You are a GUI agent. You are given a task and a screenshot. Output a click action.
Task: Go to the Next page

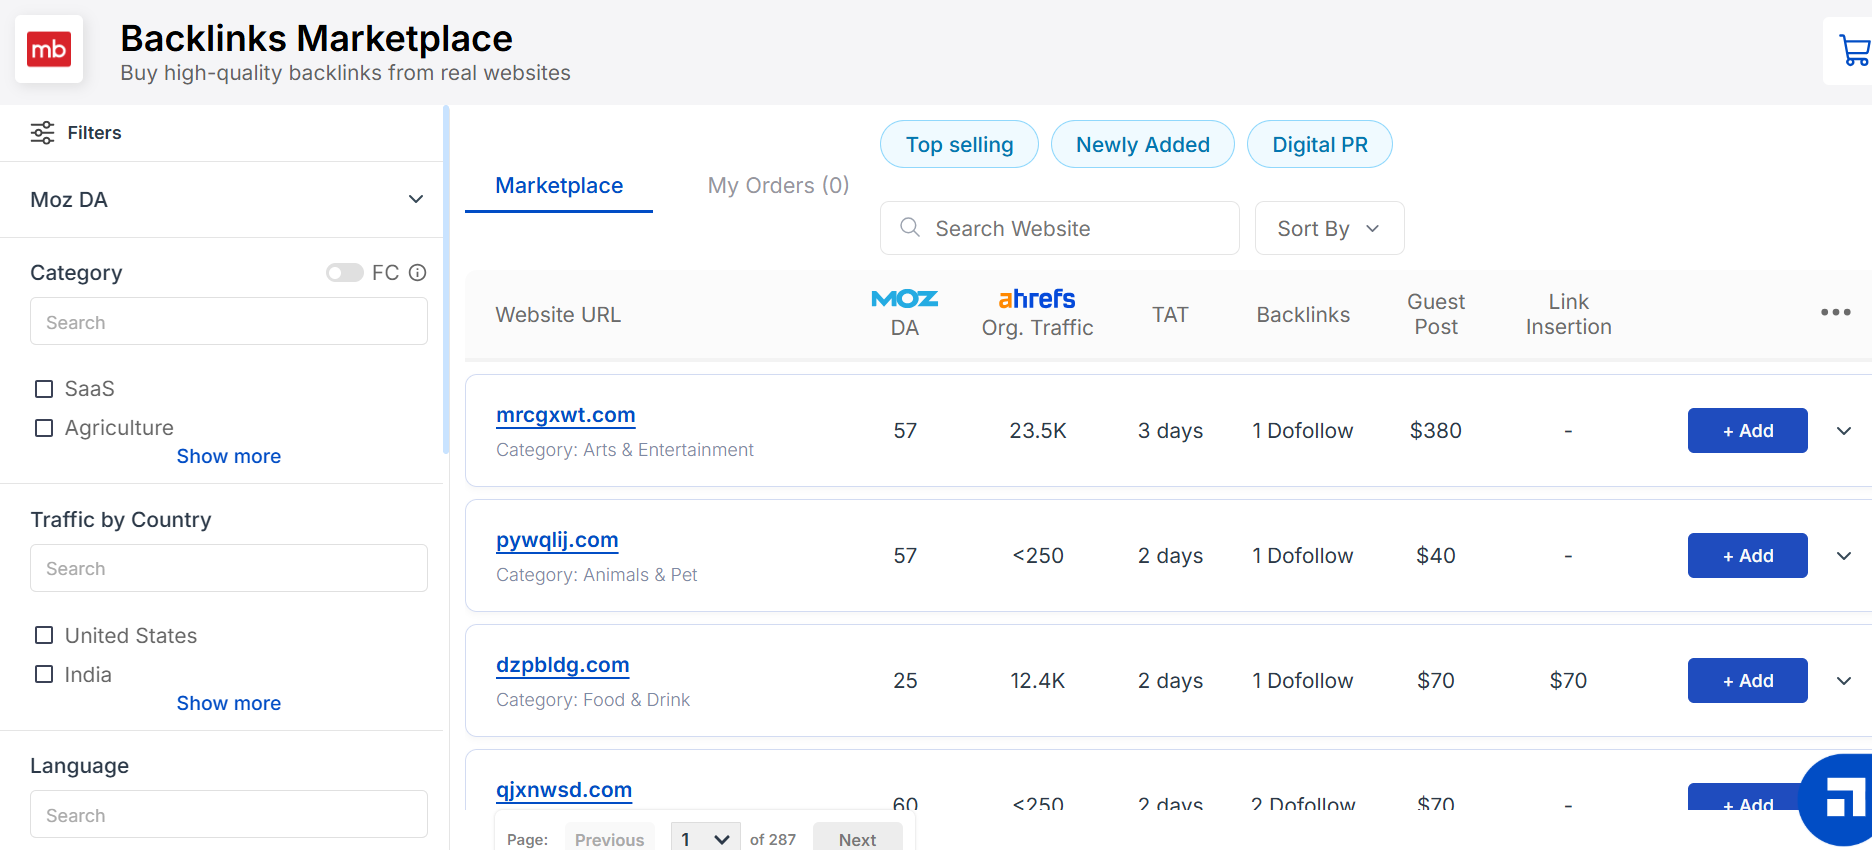pyautogui.click(x=857, y=839)
